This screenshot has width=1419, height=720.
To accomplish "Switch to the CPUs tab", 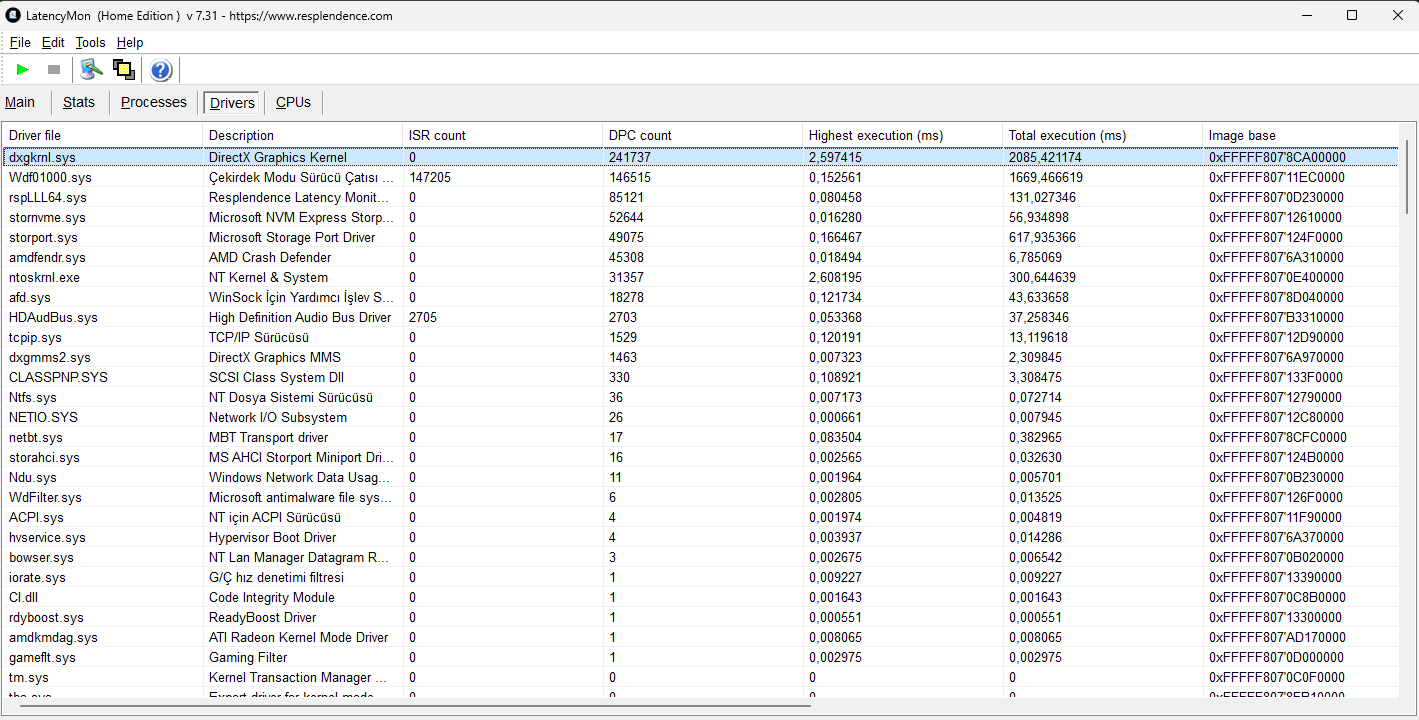I will (x=293, y=102).
